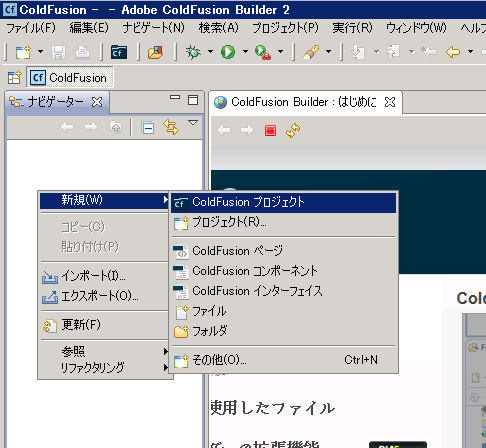Toggle Link with Editor in Navigator
Viewport: 486px width, 448px height.
[171, 127]
